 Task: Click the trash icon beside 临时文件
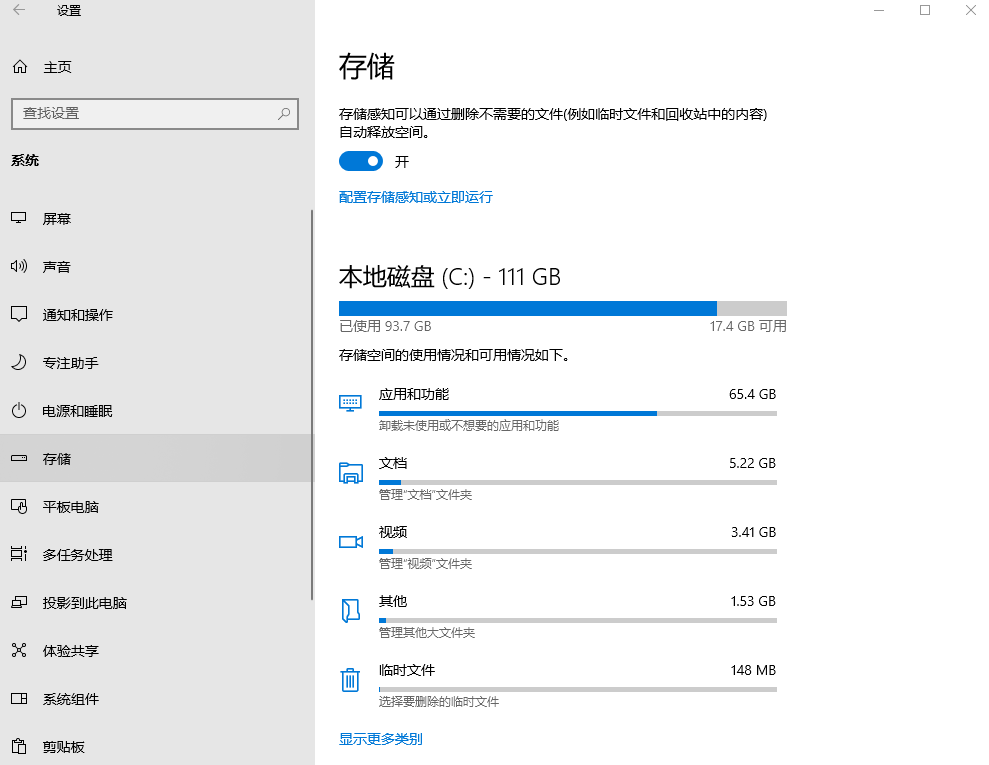(x=350, y=679)
